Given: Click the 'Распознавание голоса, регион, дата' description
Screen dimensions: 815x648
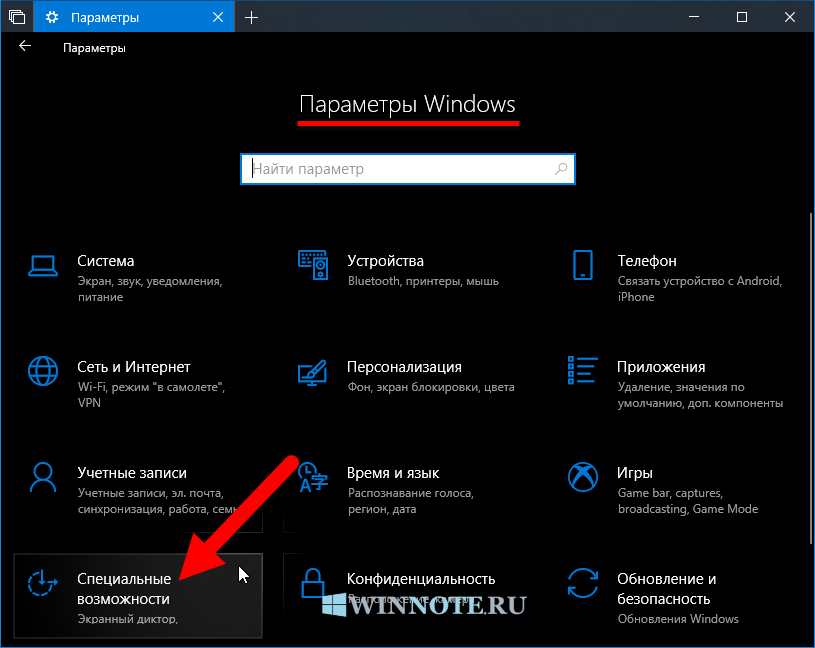Looking at the screenshot, I should click(x=411, y=501).
